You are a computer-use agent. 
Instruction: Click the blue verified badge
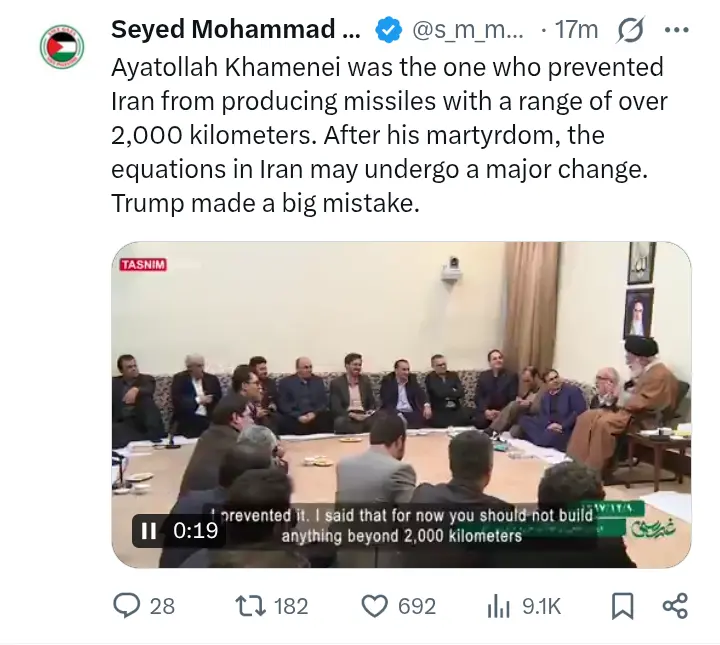click(x=388, y=30)
